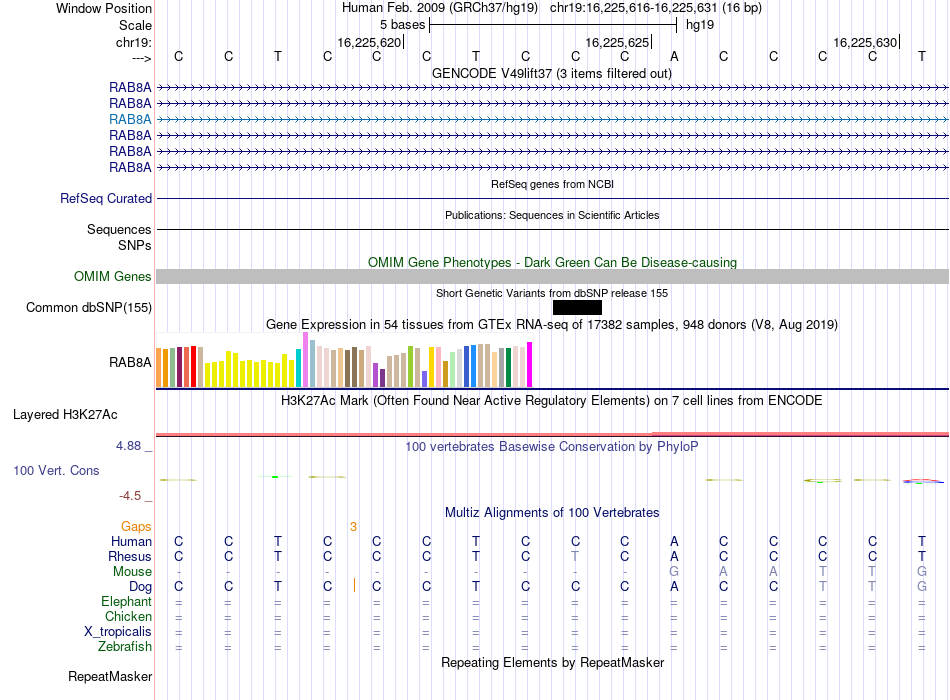Click the Scale label

click(135, 25)
